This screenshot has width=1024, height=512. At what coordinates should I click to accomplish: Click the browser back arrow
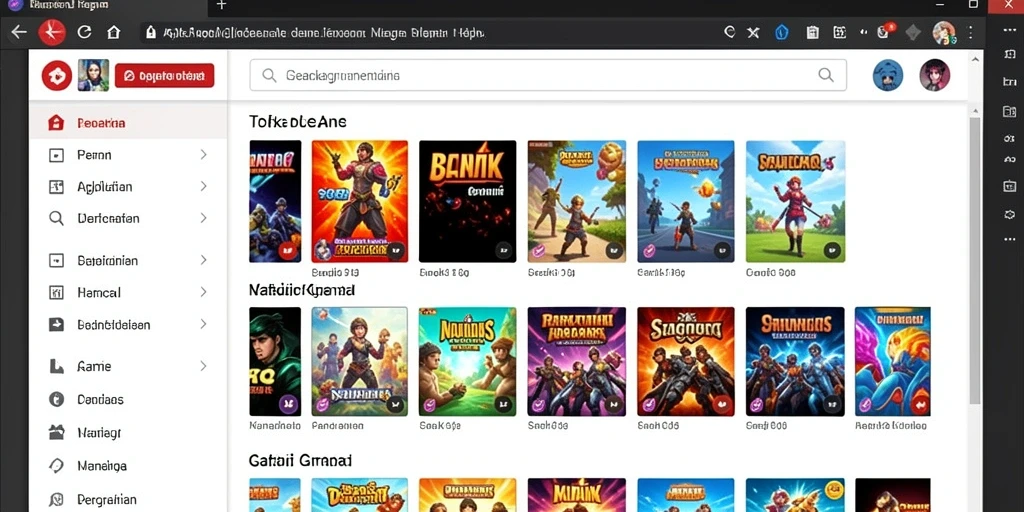(x=18, y=32)
